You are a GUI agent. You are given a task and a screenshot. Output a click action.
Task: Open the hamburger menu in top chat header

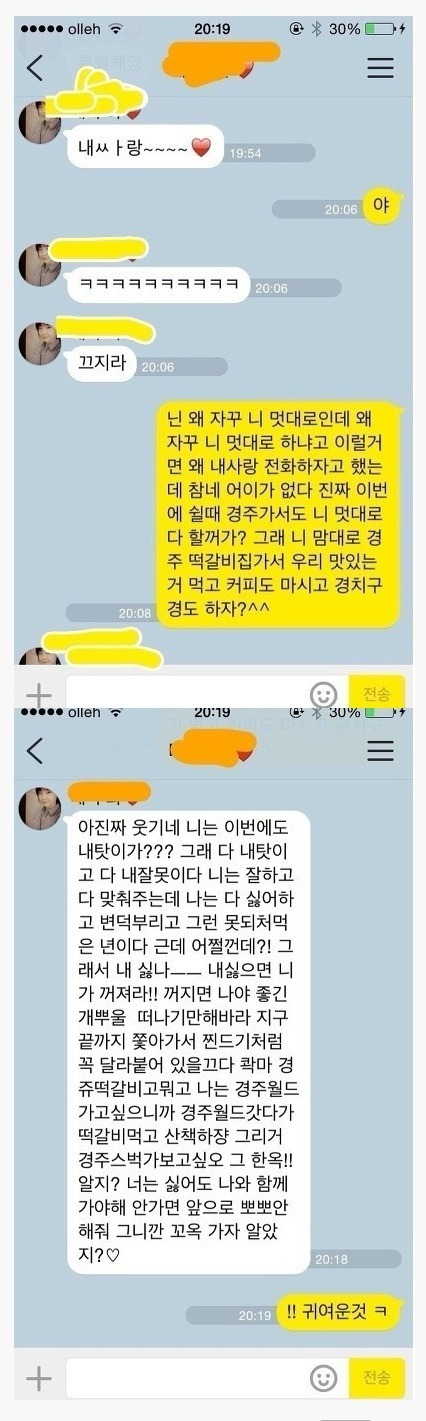[380, 68]
